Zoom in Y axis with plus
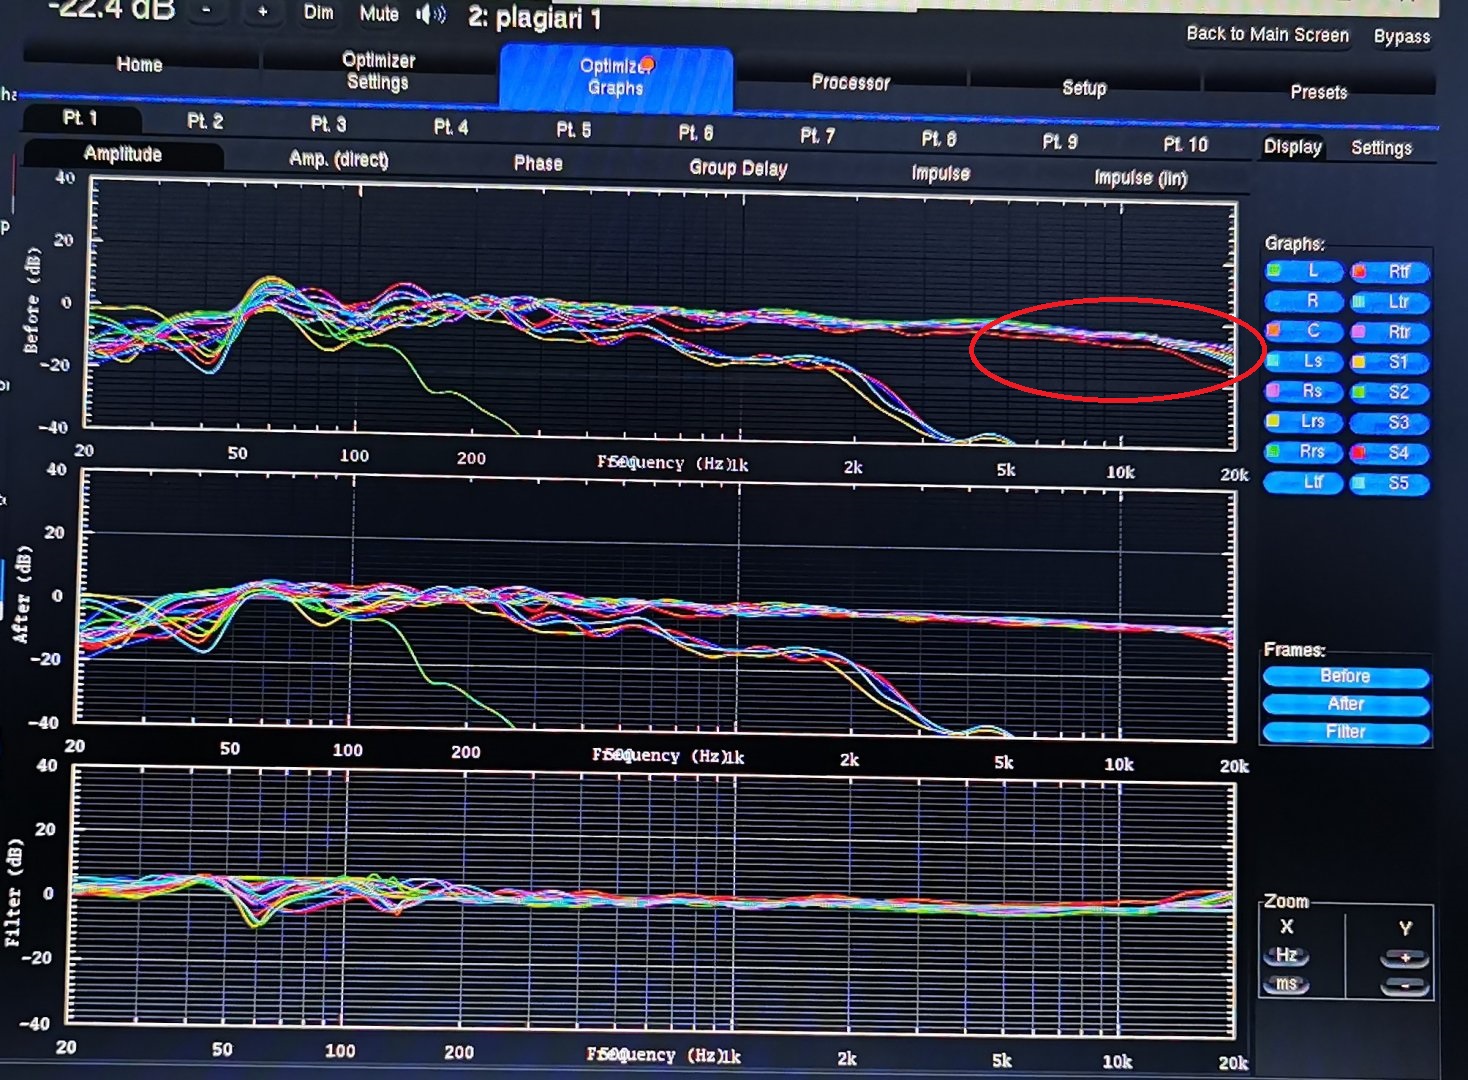1468x1080 pixels. point(1404,958)
